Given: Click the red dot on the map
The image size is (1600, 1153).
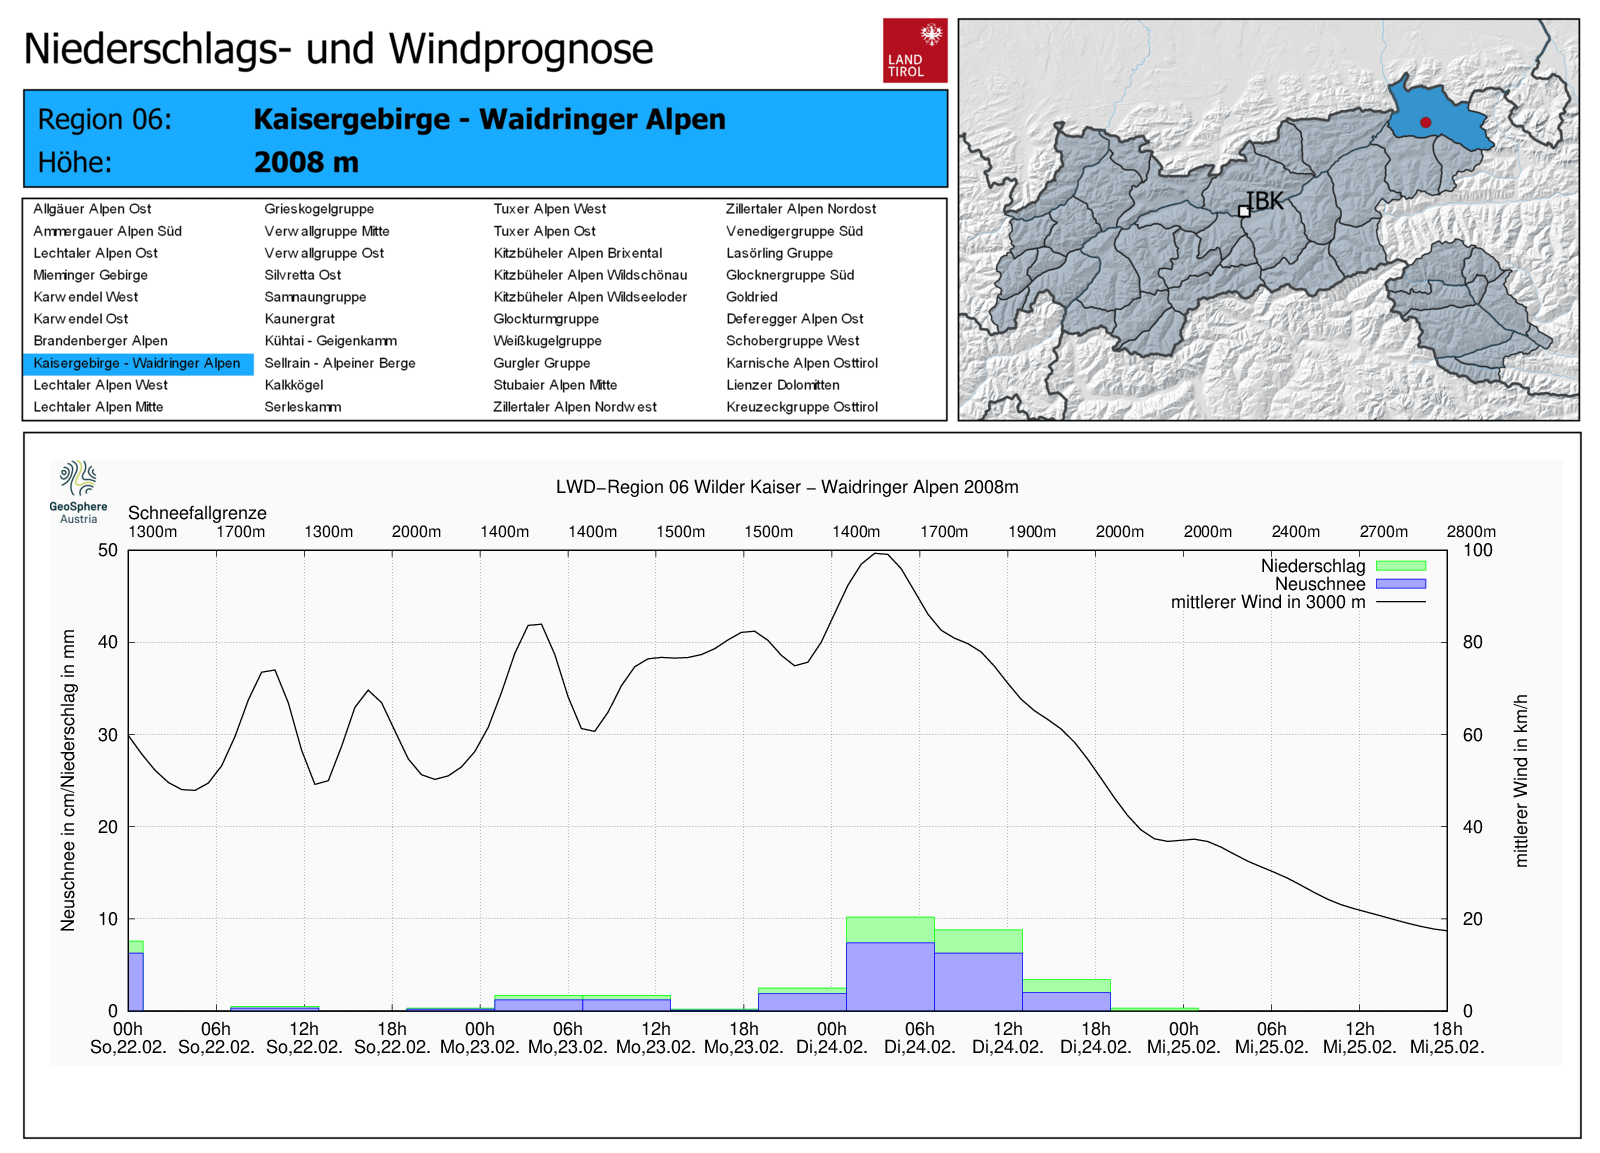Looking at the screenshot, I should (1425, 122).
